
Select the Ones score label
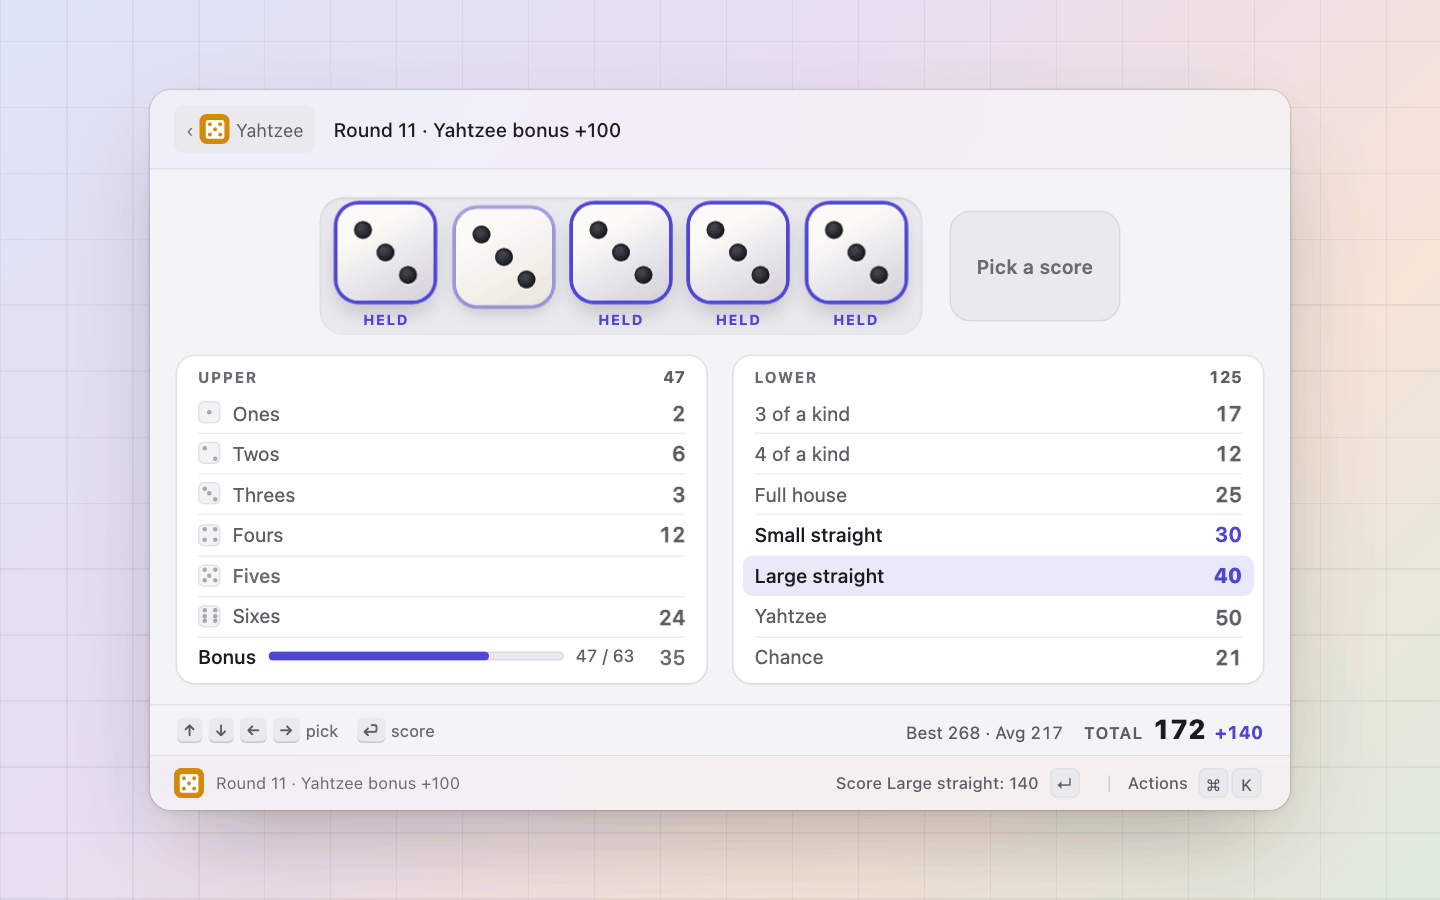tap(256, 414)
